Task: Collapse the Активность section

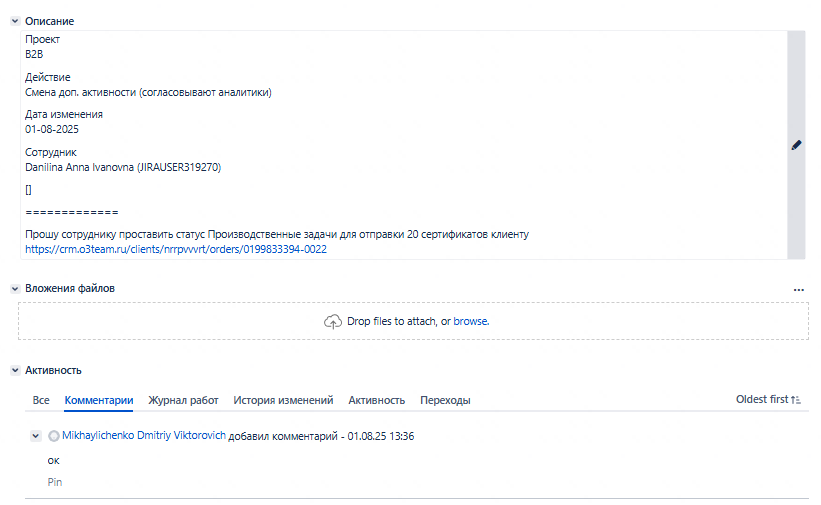Action: tap(15, 370)
